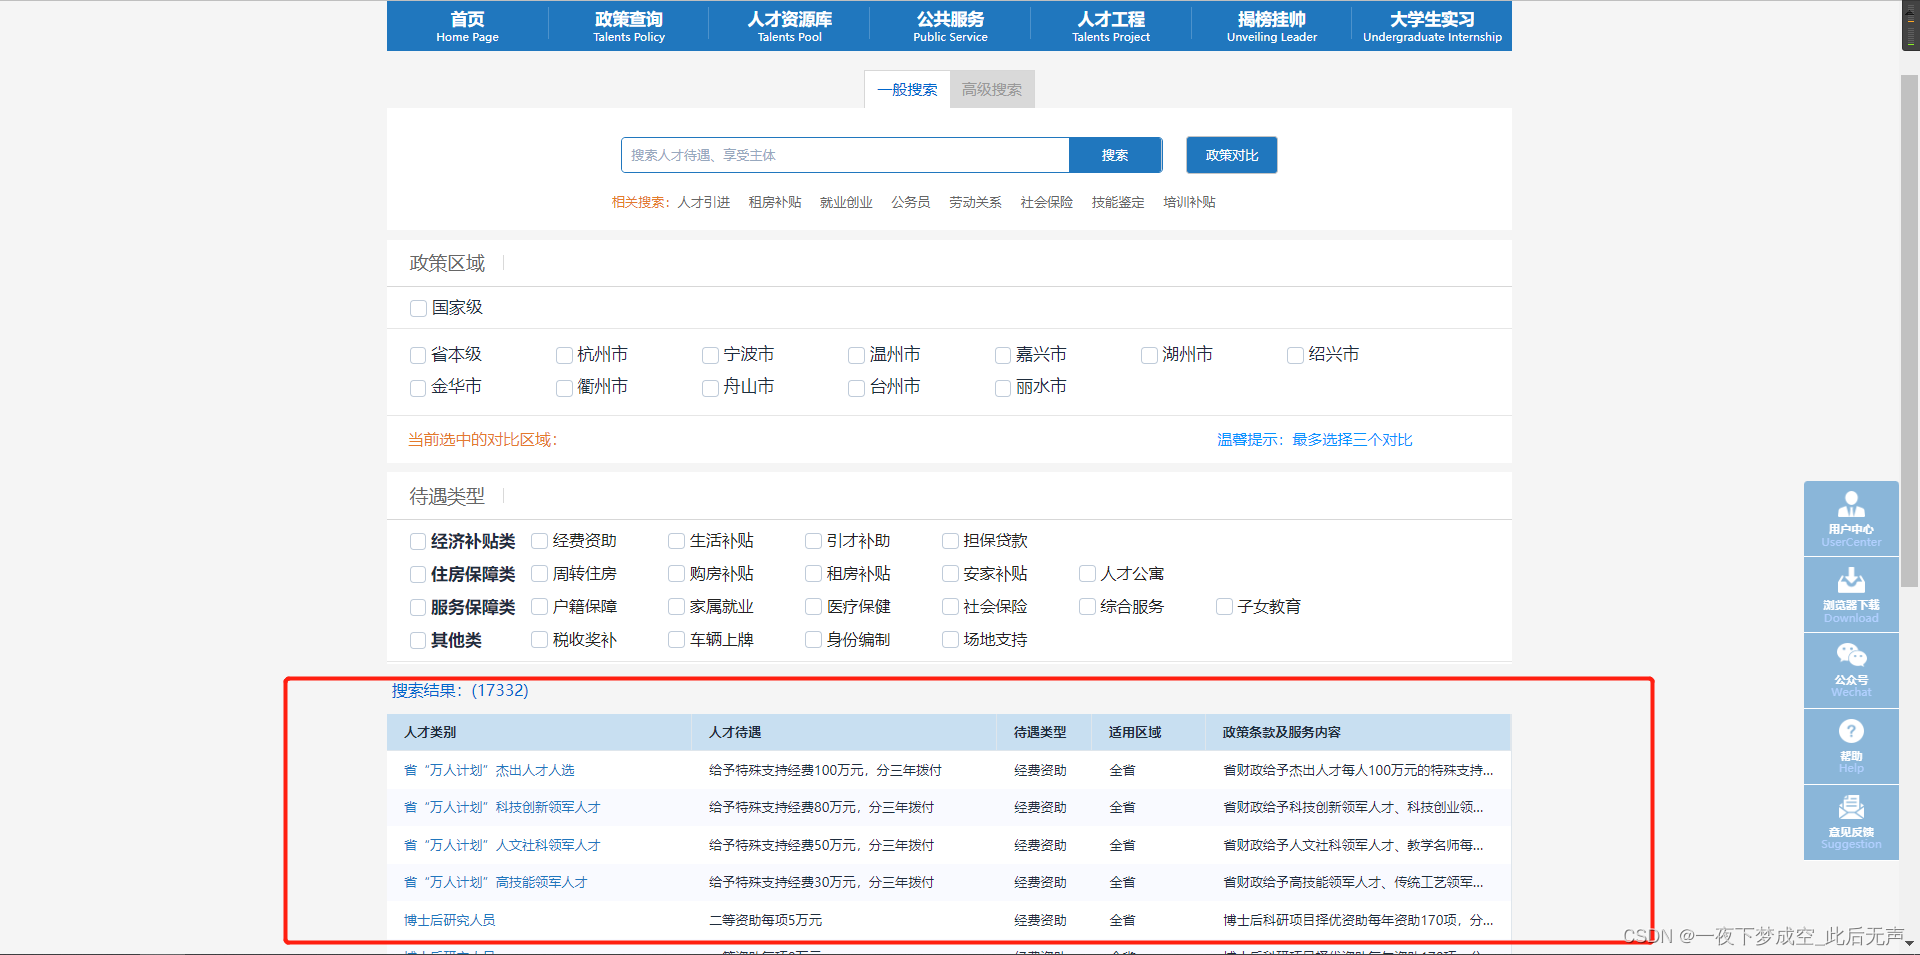Check the 金华市 checkbox
This screenshot has width=1920, height=955.
coord(418,387)
